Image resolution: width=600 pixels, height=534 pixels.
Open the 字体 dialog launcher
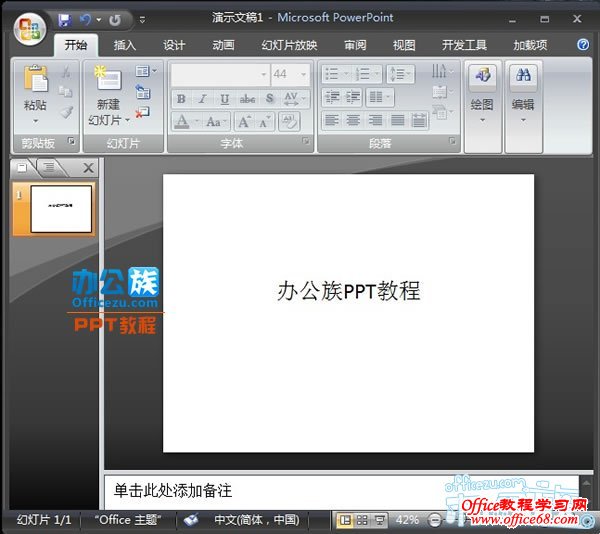click(x=305, y=142)
